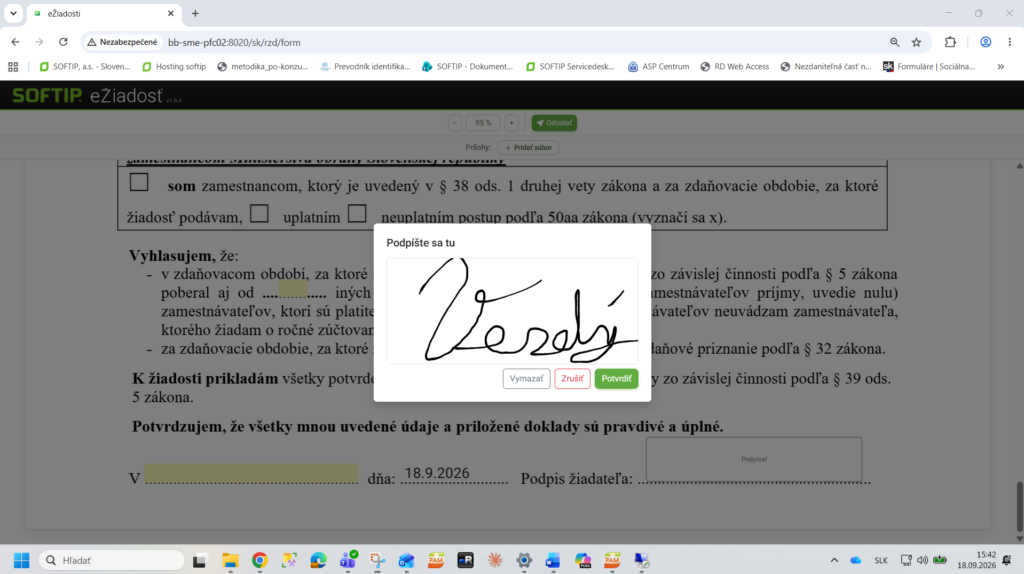Bookmark this page with the star icon
Screen dimensions: 1024x574
[916, 42]
